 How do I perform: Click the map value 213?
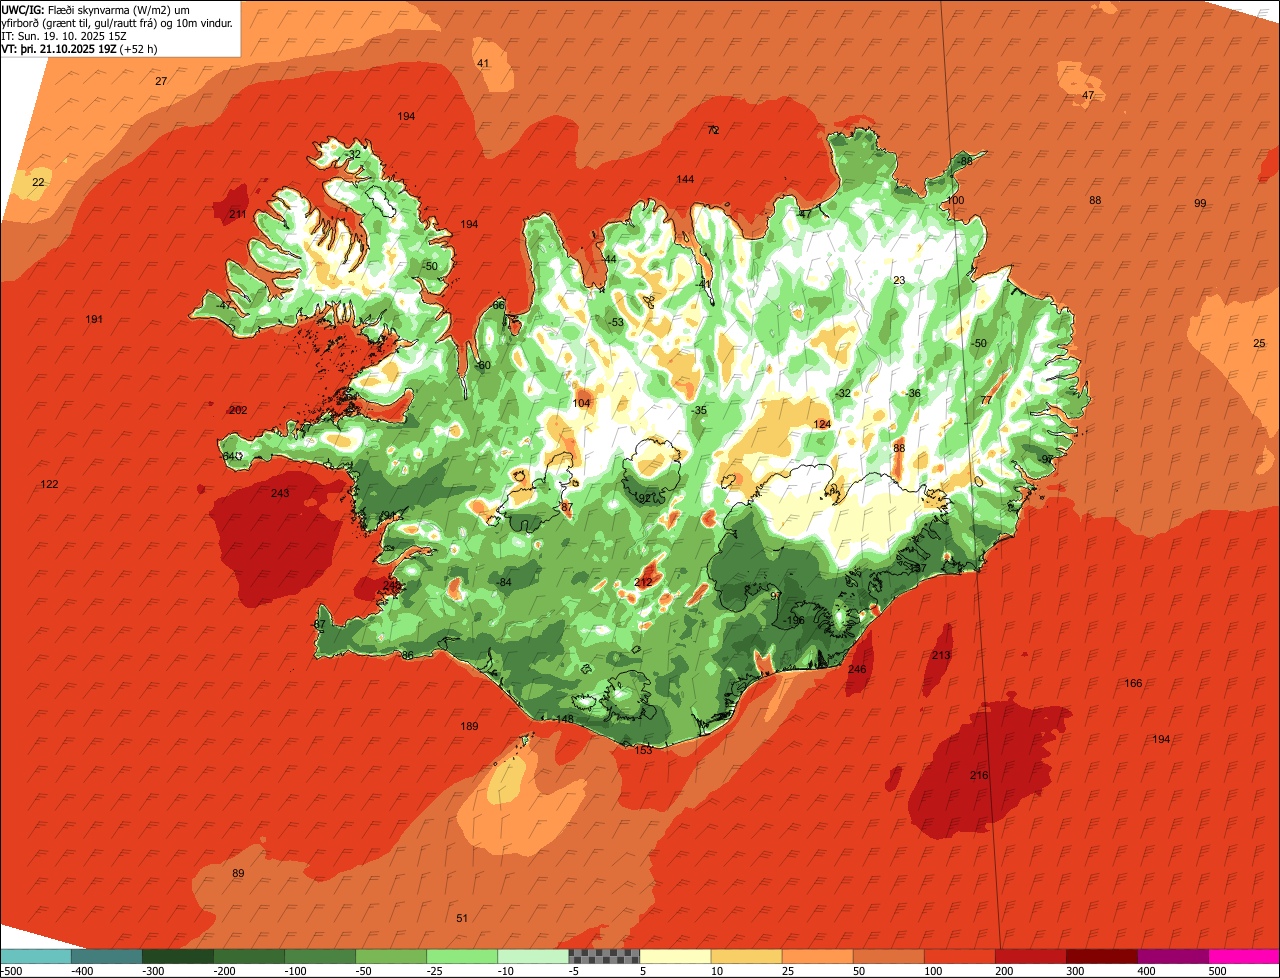click(x=941, y=655)
